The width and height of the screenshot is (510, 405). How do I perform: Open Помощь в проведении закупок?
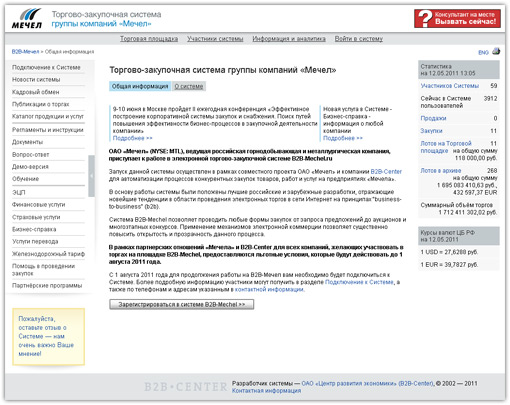pos(43,270)
